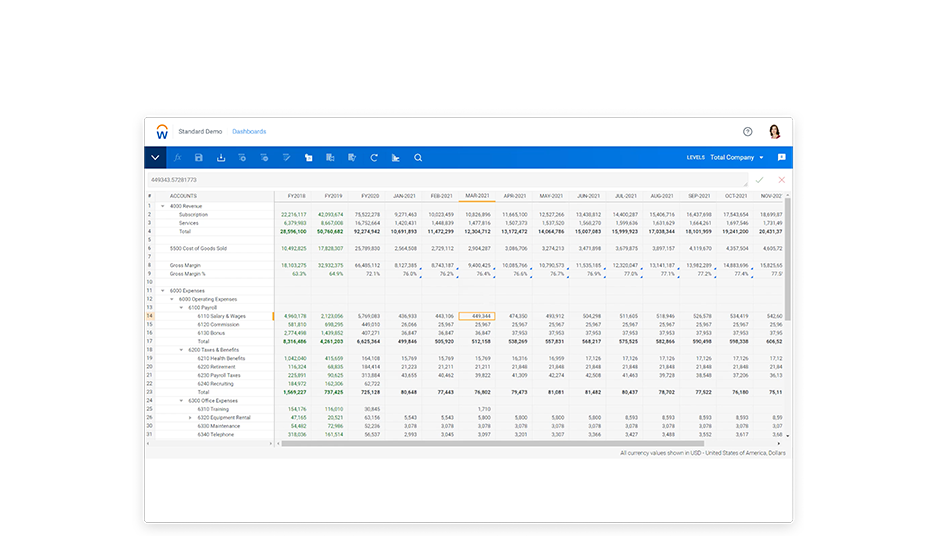Click the save disk icon in toolbar

[x=199, y=158]
